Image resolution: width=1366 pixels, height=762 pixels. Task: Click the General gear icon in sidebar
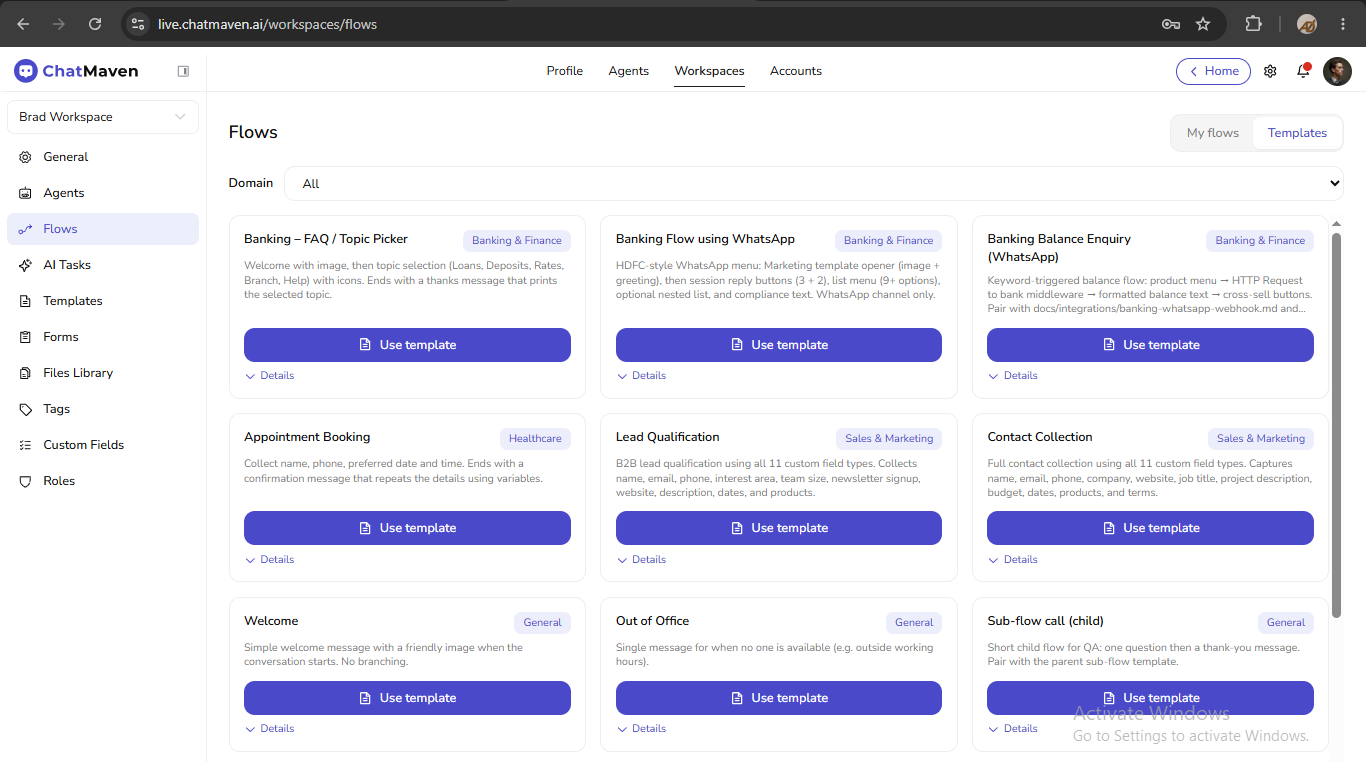(25, 157)
